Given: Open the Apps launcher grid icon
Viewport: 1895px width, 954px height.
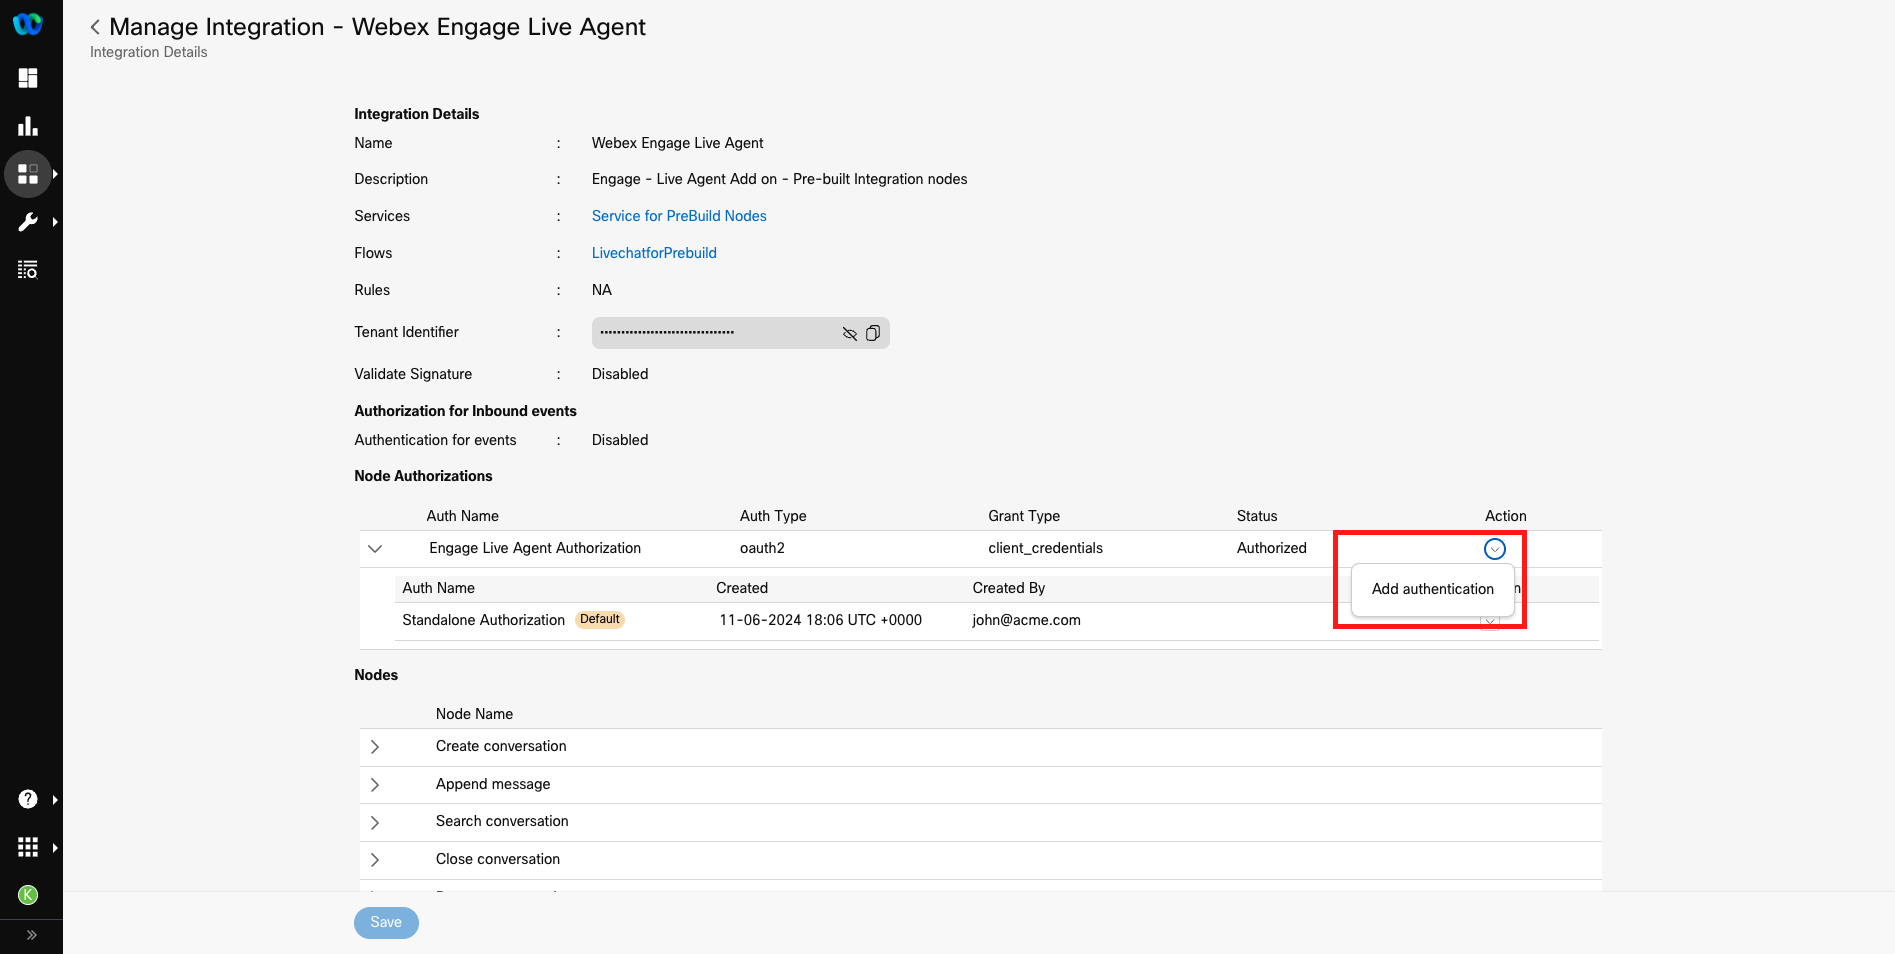Looking at the screenshot, I should (28, 847).
